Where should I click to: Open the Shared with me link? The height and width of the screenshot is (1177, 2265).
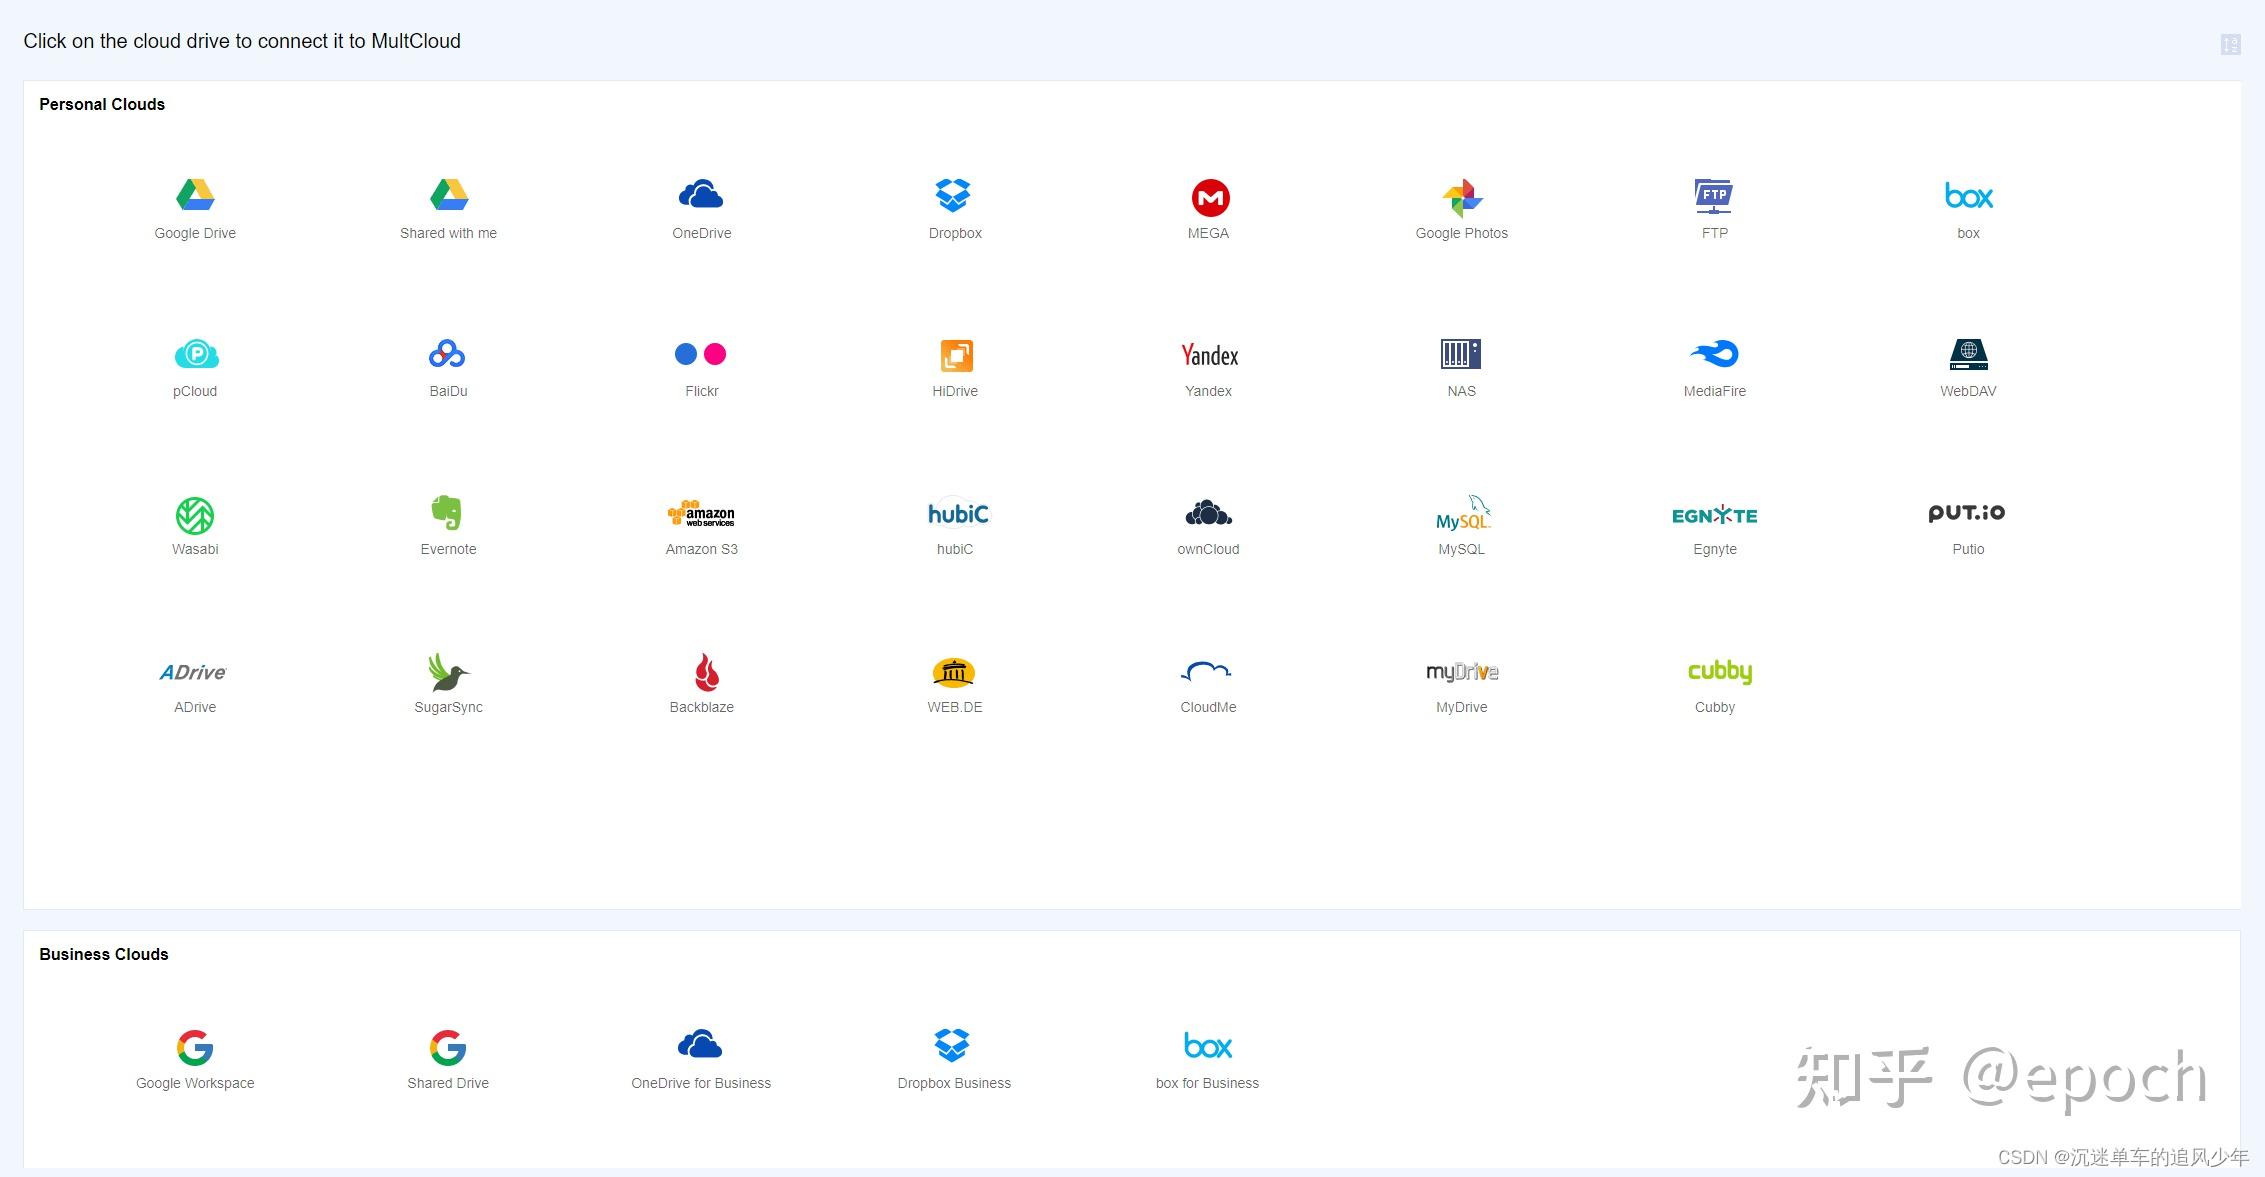coord(448,233)
